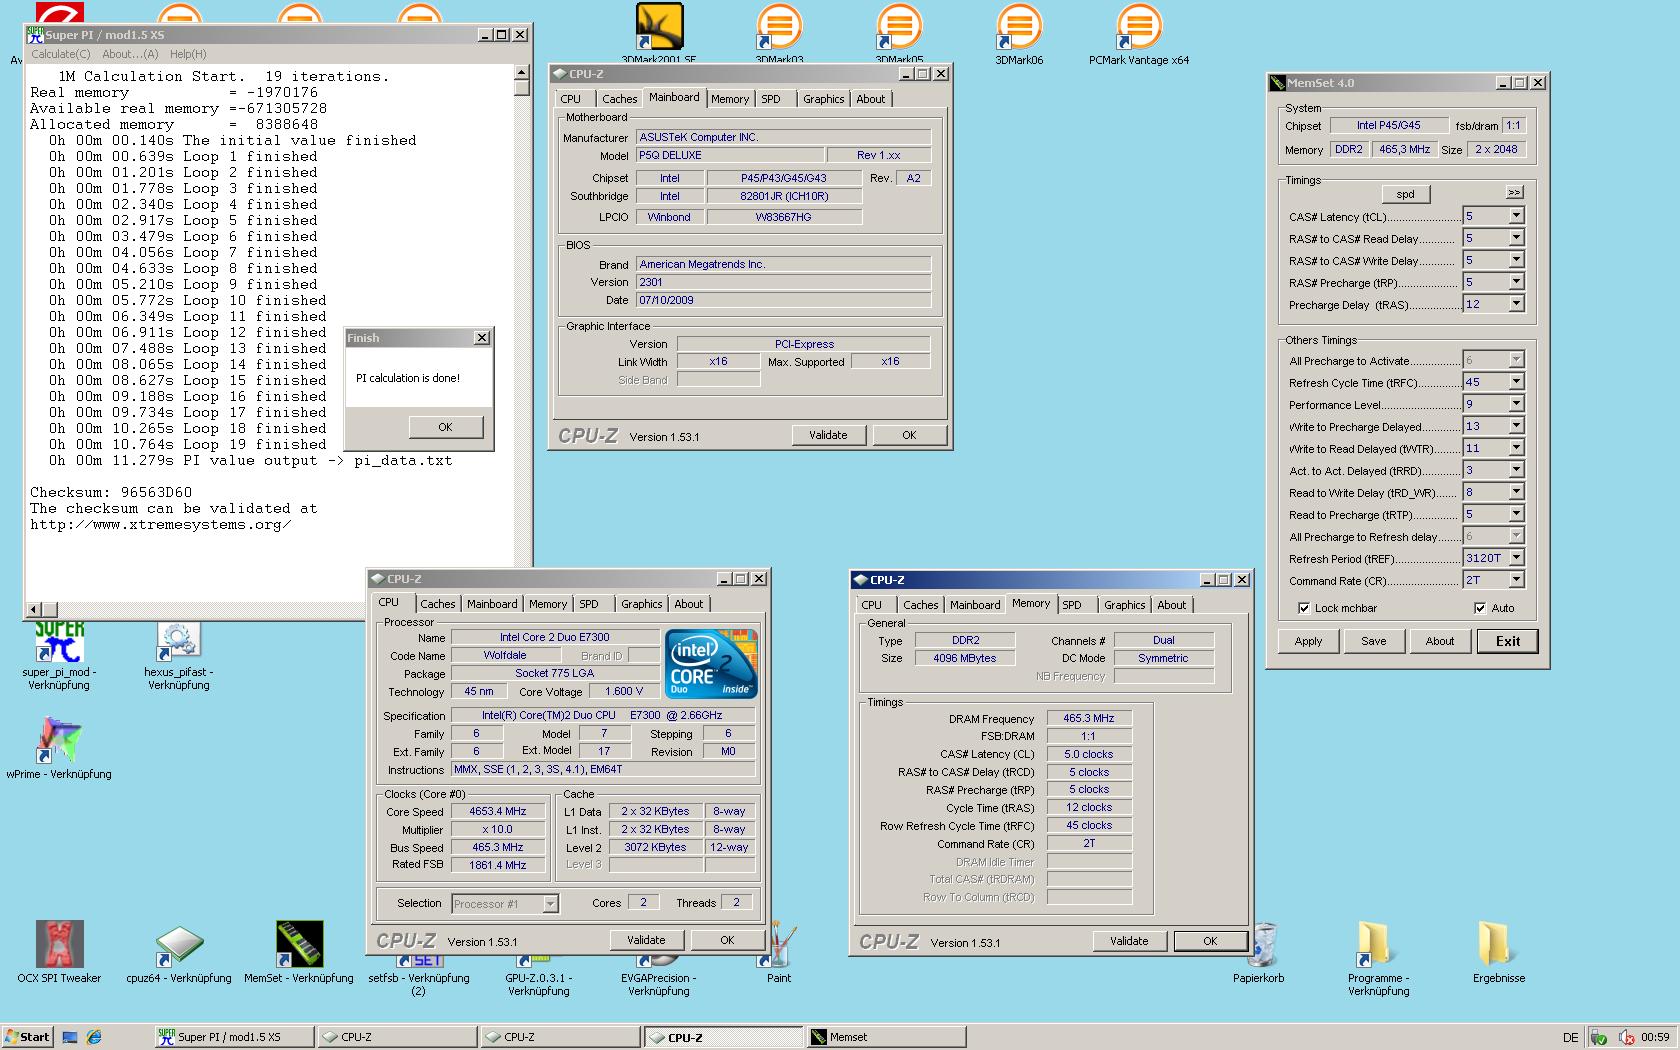Open the hexus_pifast shortcut icon
Viewport: 1680px width, 1050px height.
click(x=179, y=642)
